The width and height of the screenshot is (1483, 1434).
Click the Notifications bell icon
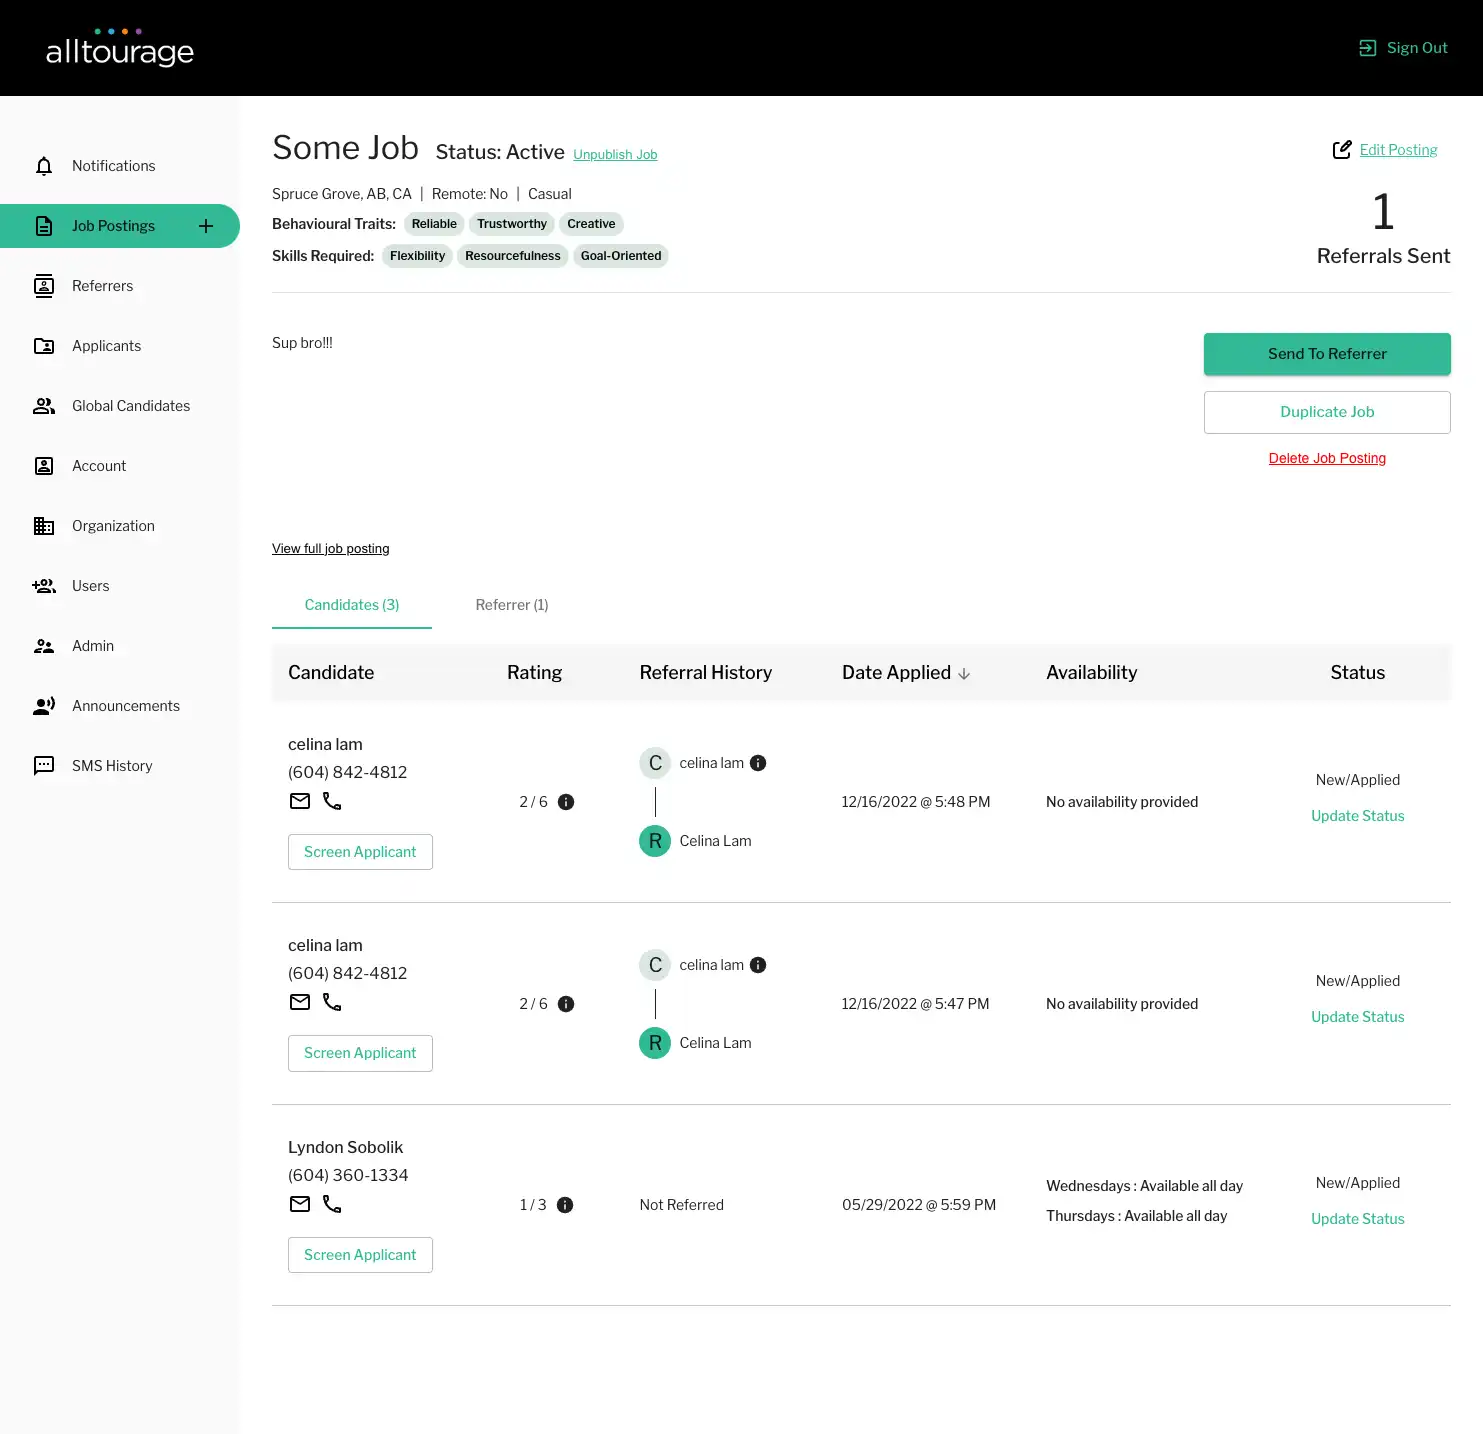44,166
